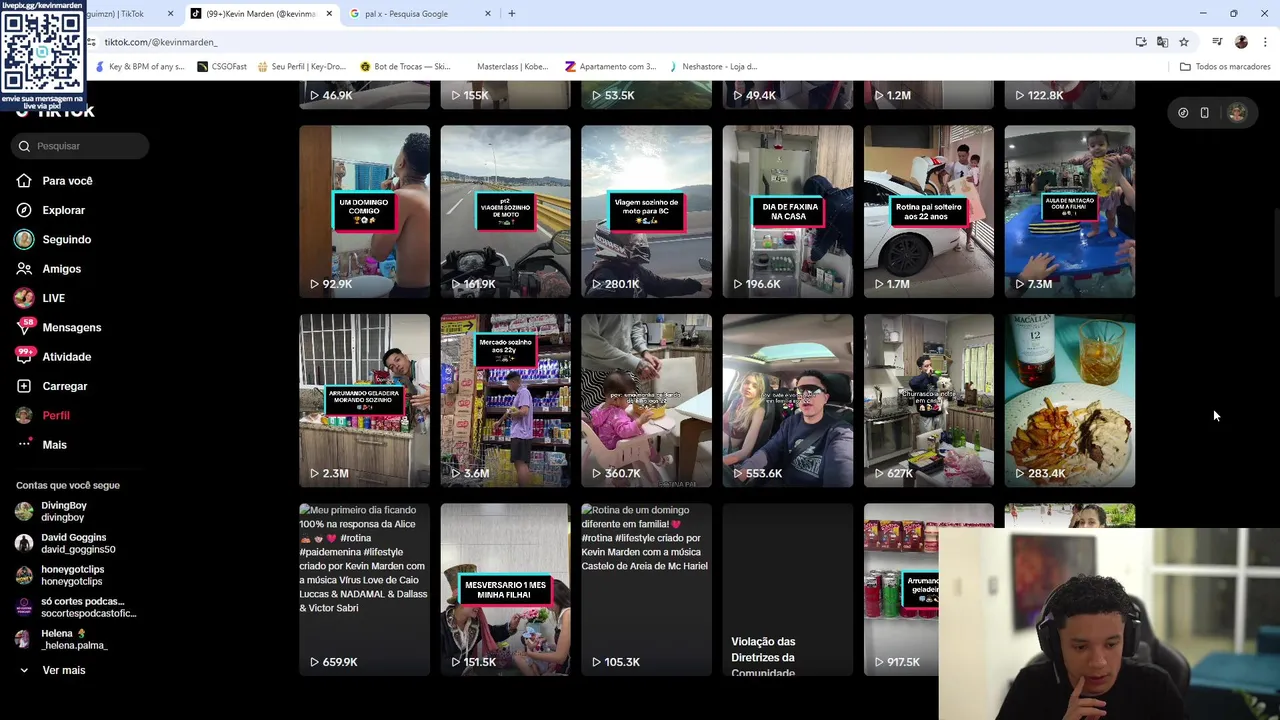Screen dimensions: 1280x720
Task: Open Seu Perfil Key-Drop bookmark
Action: click(301, 67)
